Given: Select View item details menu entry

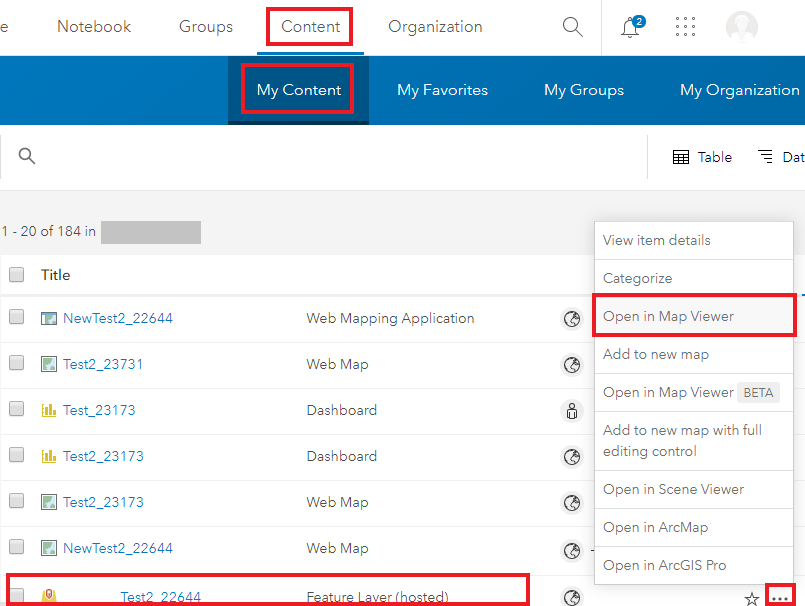Looking at the screenshot, I should pyautogui.click(x=657, y=240).
